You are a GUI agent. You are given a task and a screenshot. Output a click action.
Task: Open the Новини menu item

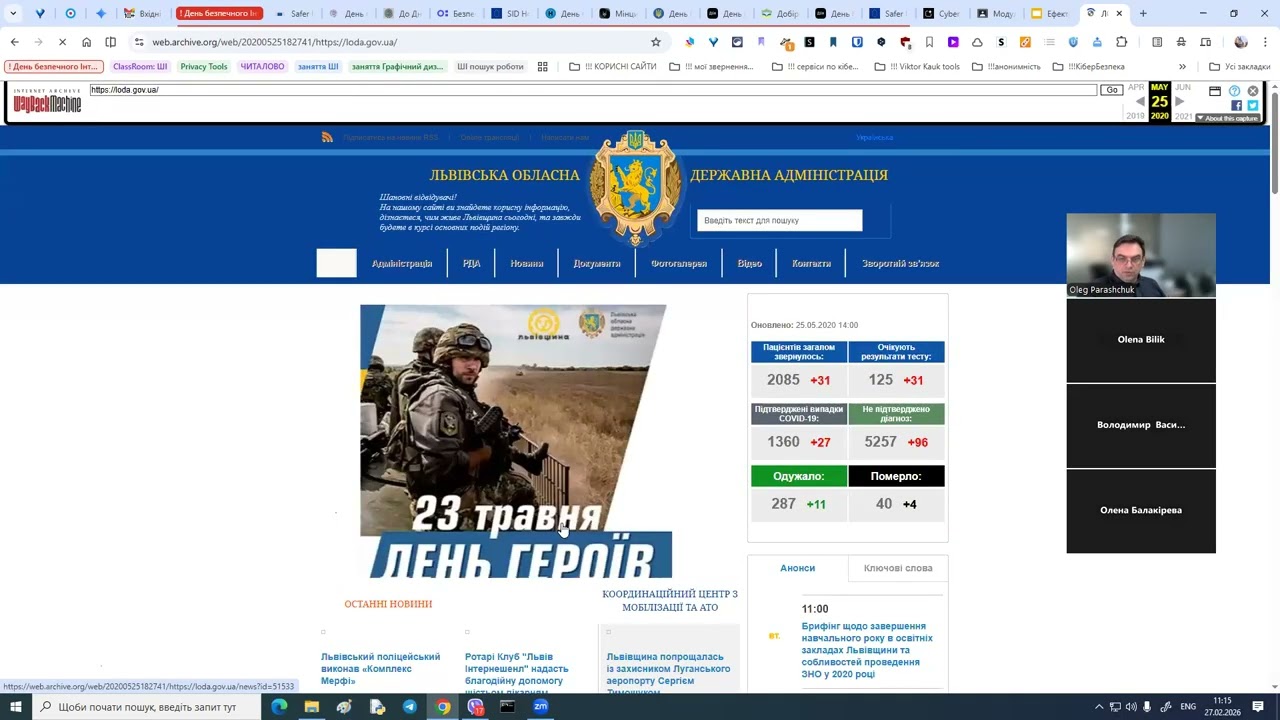pos(527,263)
